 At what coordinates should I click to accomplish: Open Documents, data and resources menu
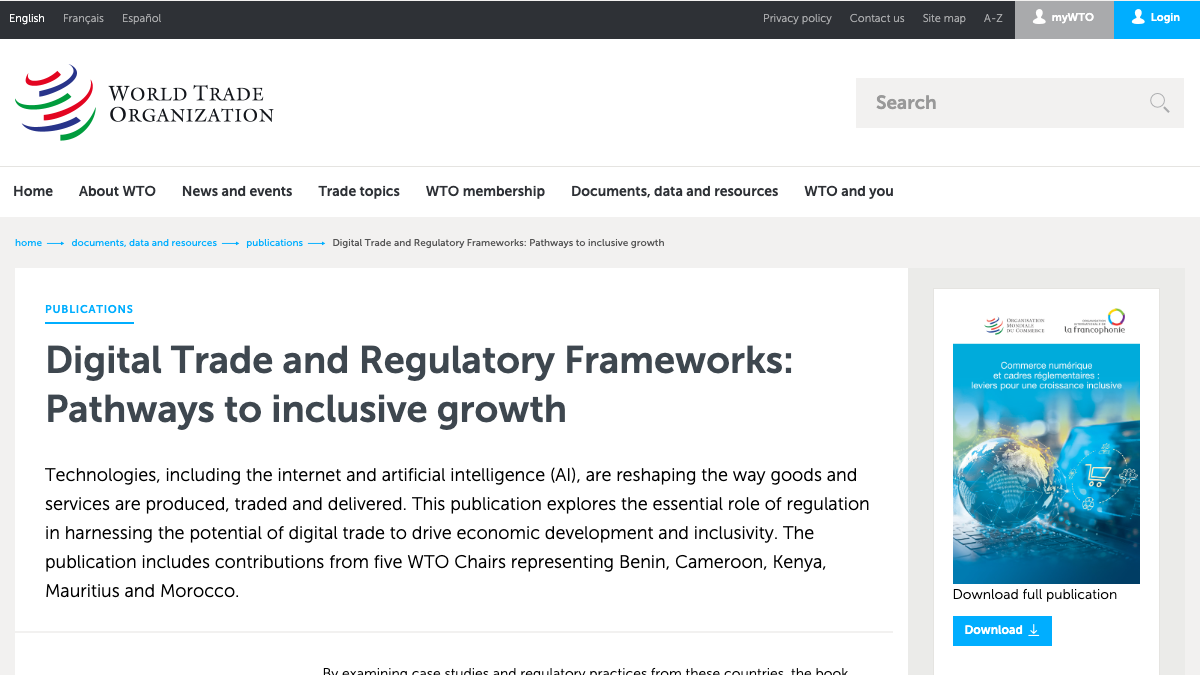[674, 191]
